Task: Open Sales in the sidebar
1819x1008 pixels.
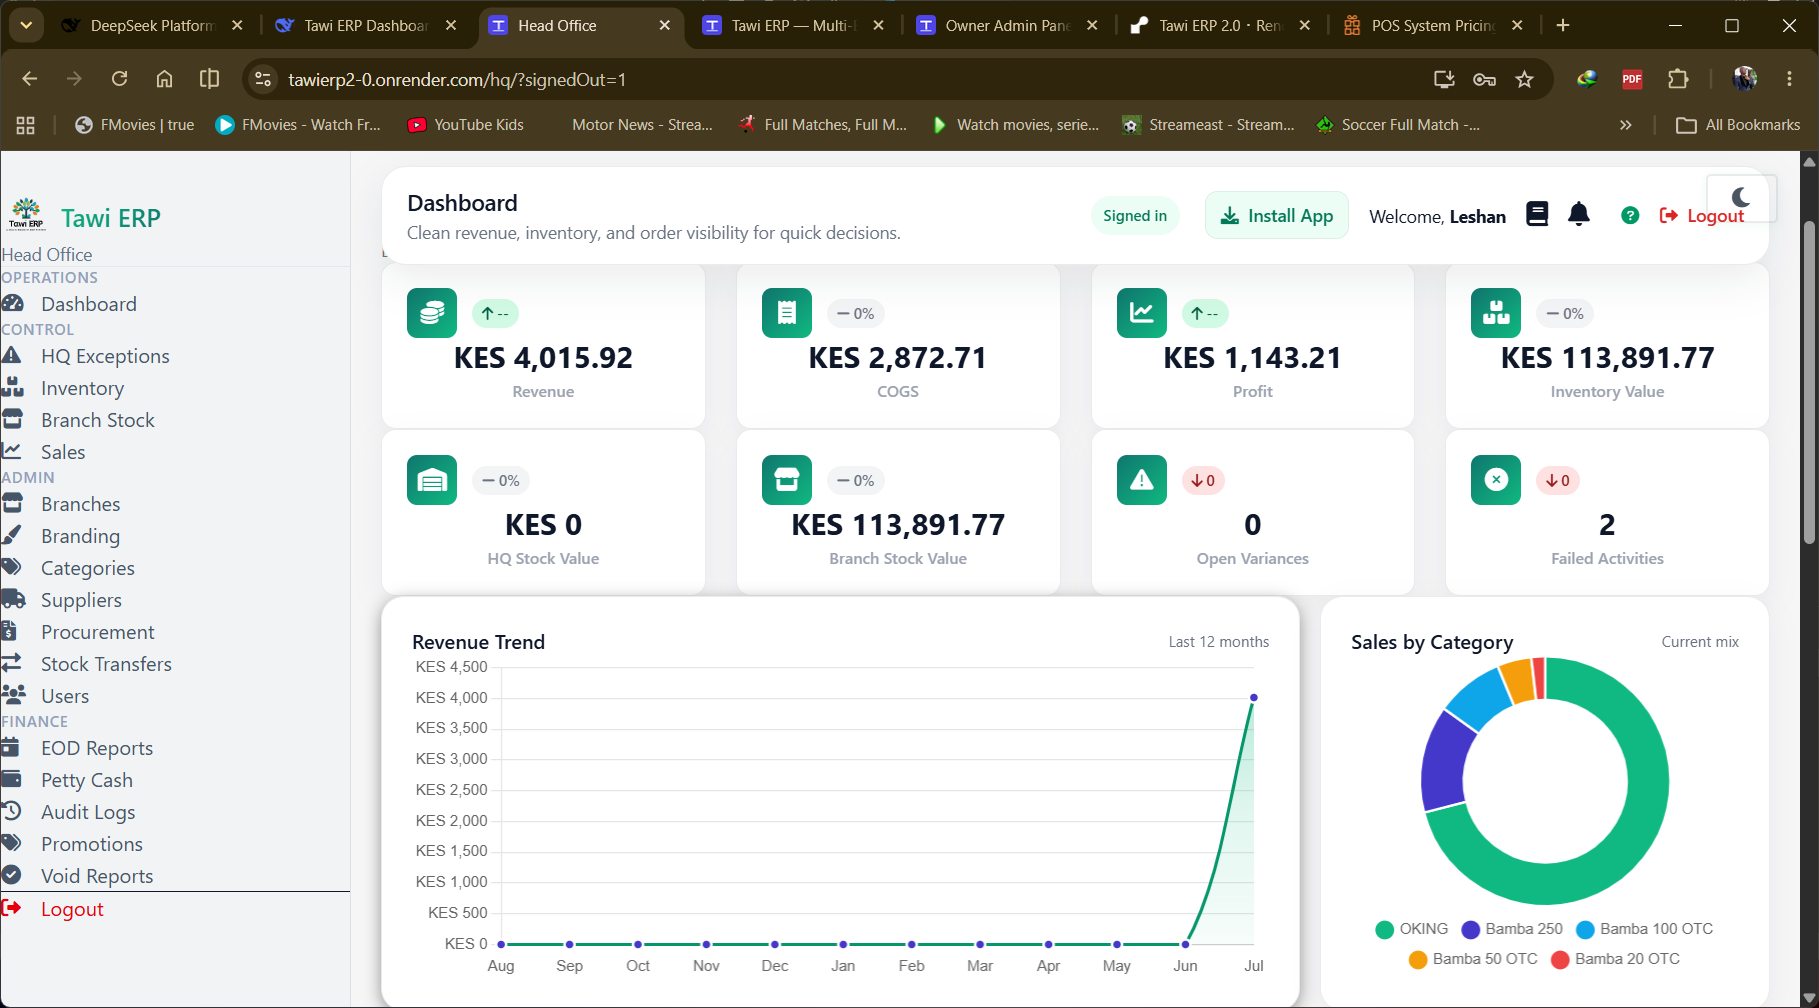Action: click(x=63, y=452)
